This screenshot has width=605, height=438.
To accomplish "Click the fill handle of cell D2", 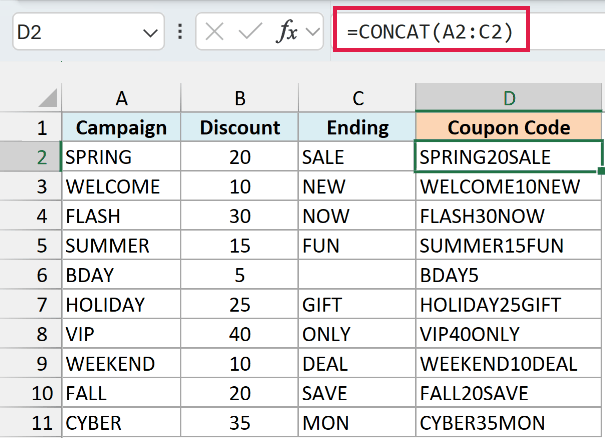I will pyautogui.click(x=601, y=171).
